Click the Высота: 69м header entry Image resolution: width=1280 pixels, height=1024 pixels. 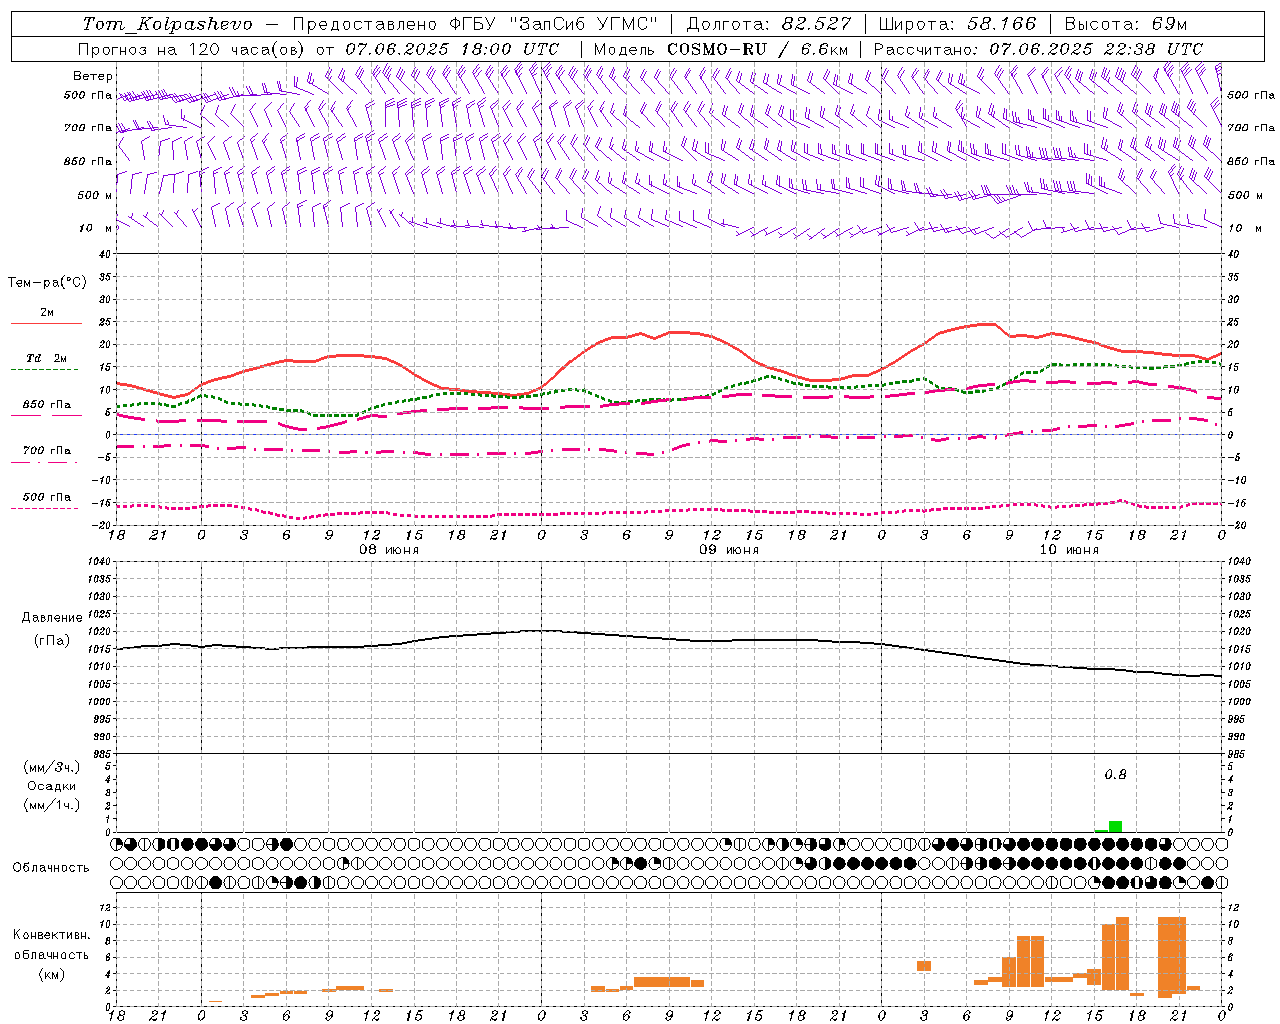point(1126,24)
